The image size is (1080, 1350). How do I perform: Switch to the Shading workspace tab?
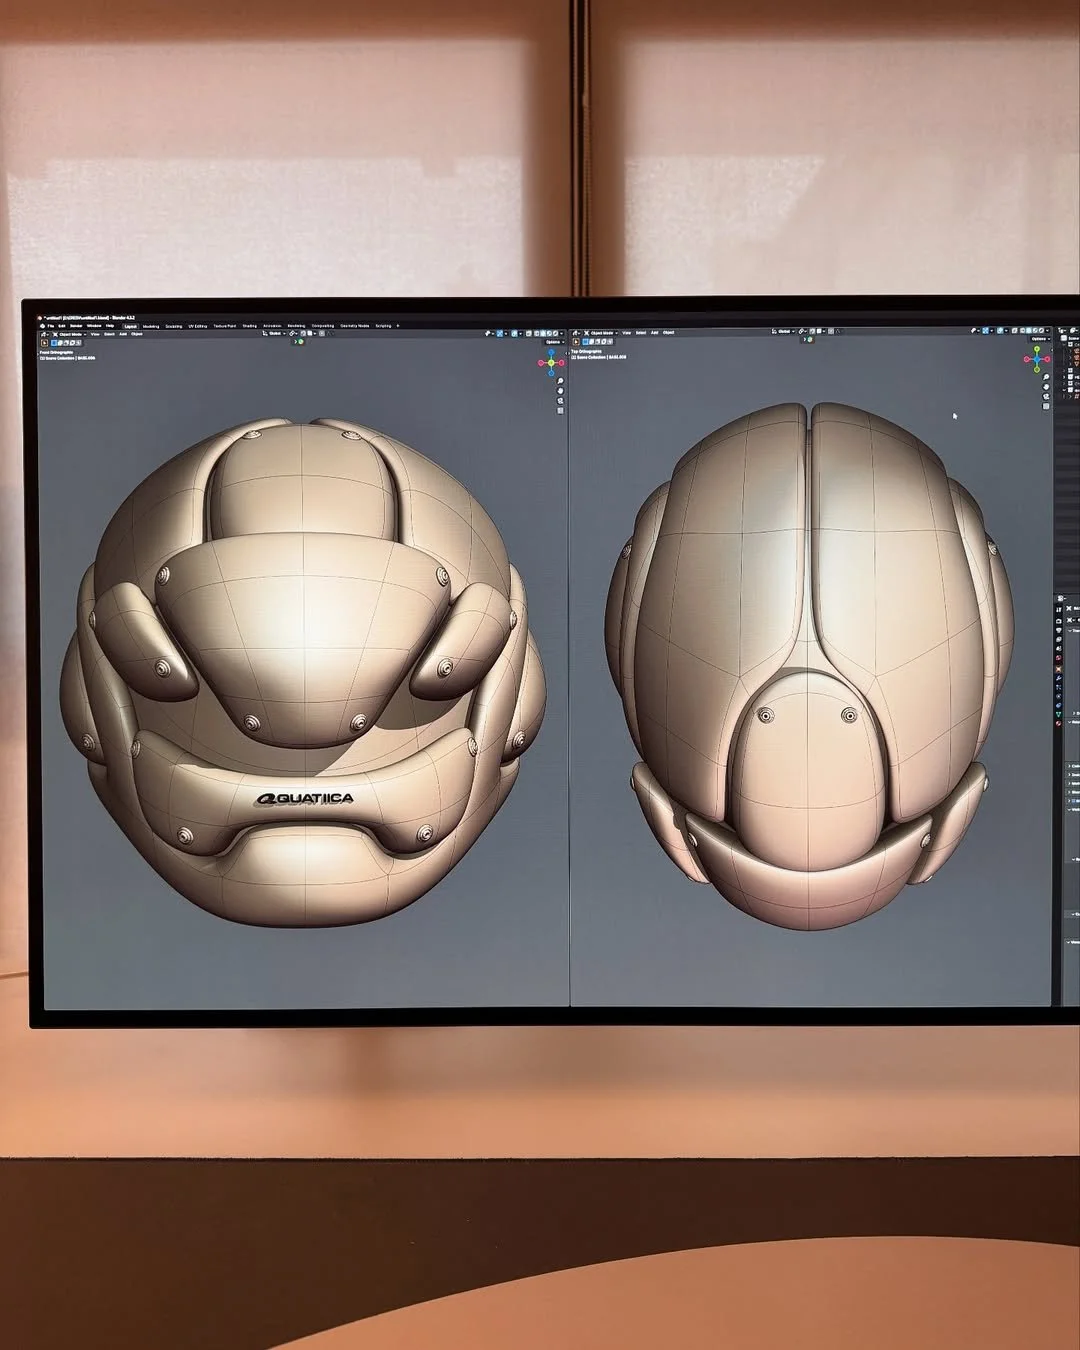[x=250, y=326]
